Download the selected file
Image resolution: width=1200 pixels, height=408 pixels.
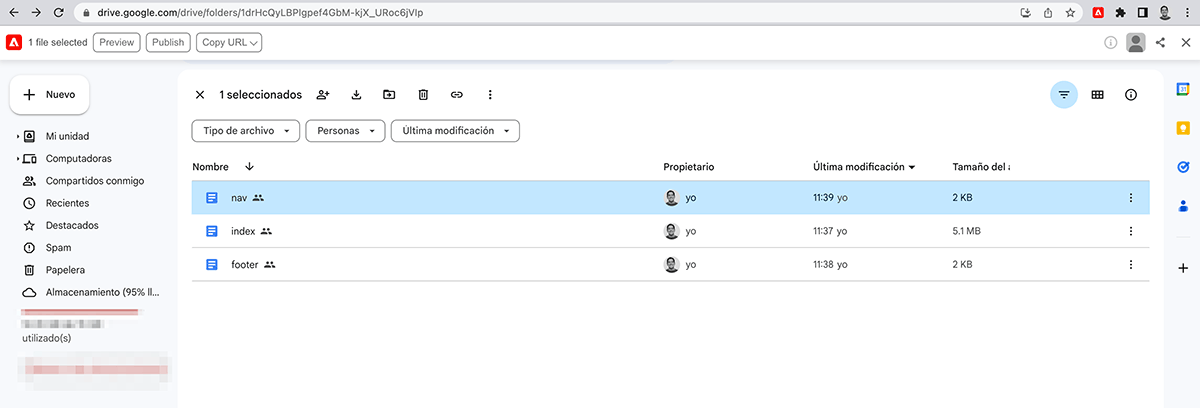pos(356,95)
